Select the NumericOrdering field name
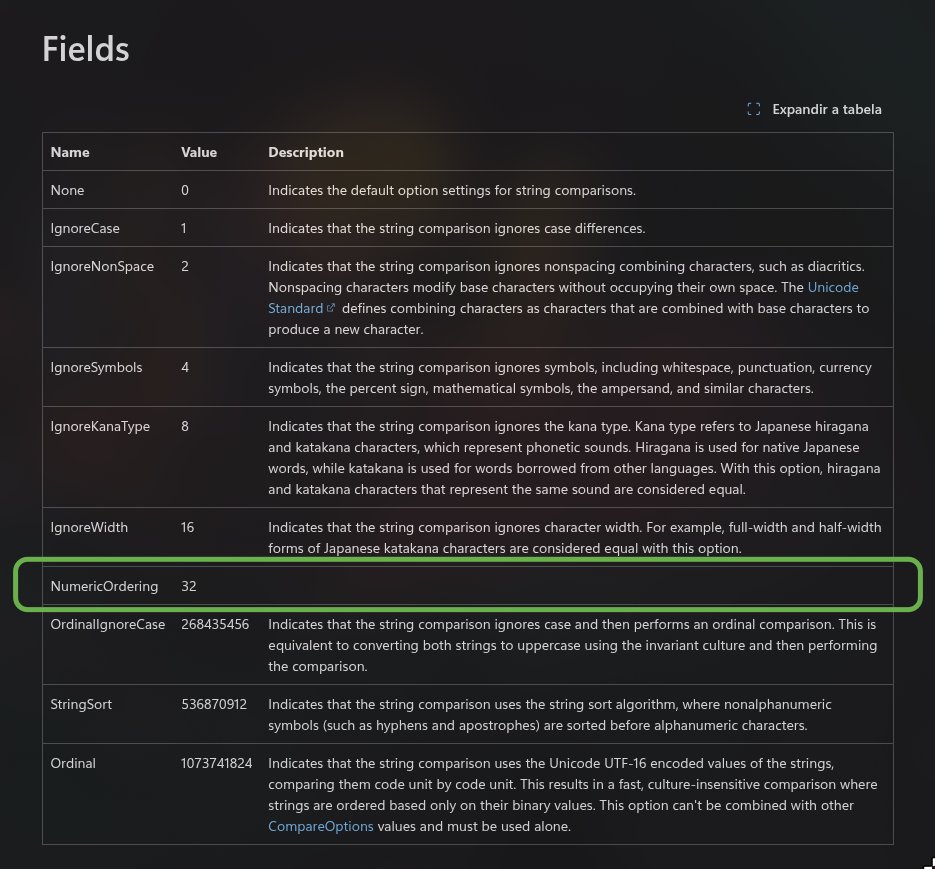Viewport: 935px width, 869px height. coord(104,586)
